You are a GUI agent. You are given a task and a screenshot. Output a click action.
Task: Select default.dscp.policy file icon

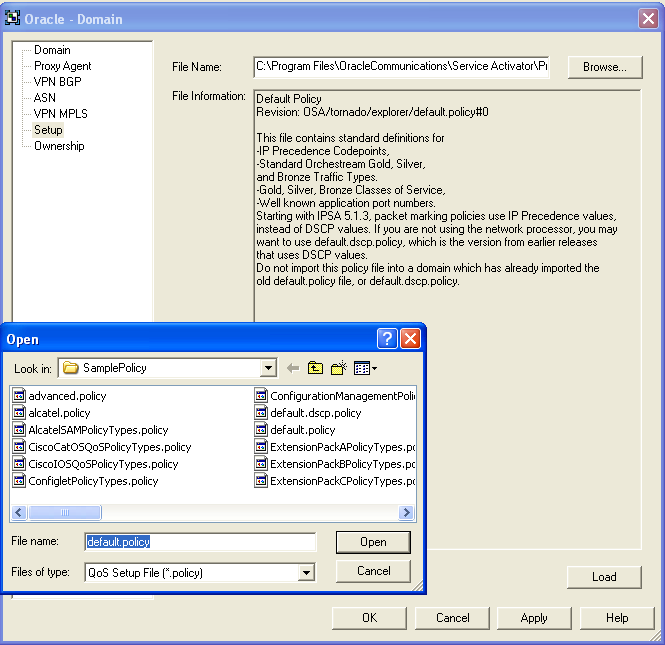point(261,412)
